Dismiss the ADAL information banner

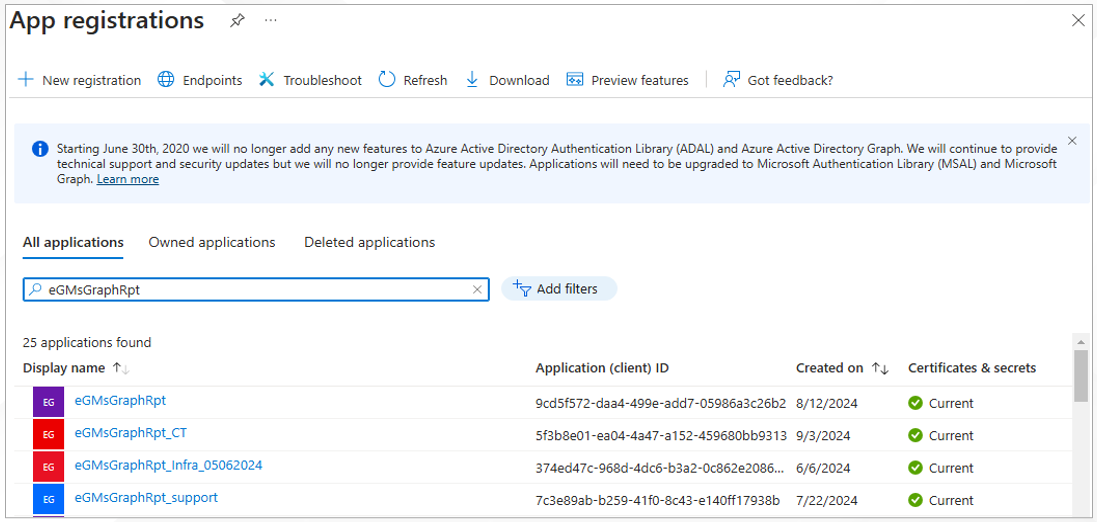[x=1073, y=141]
